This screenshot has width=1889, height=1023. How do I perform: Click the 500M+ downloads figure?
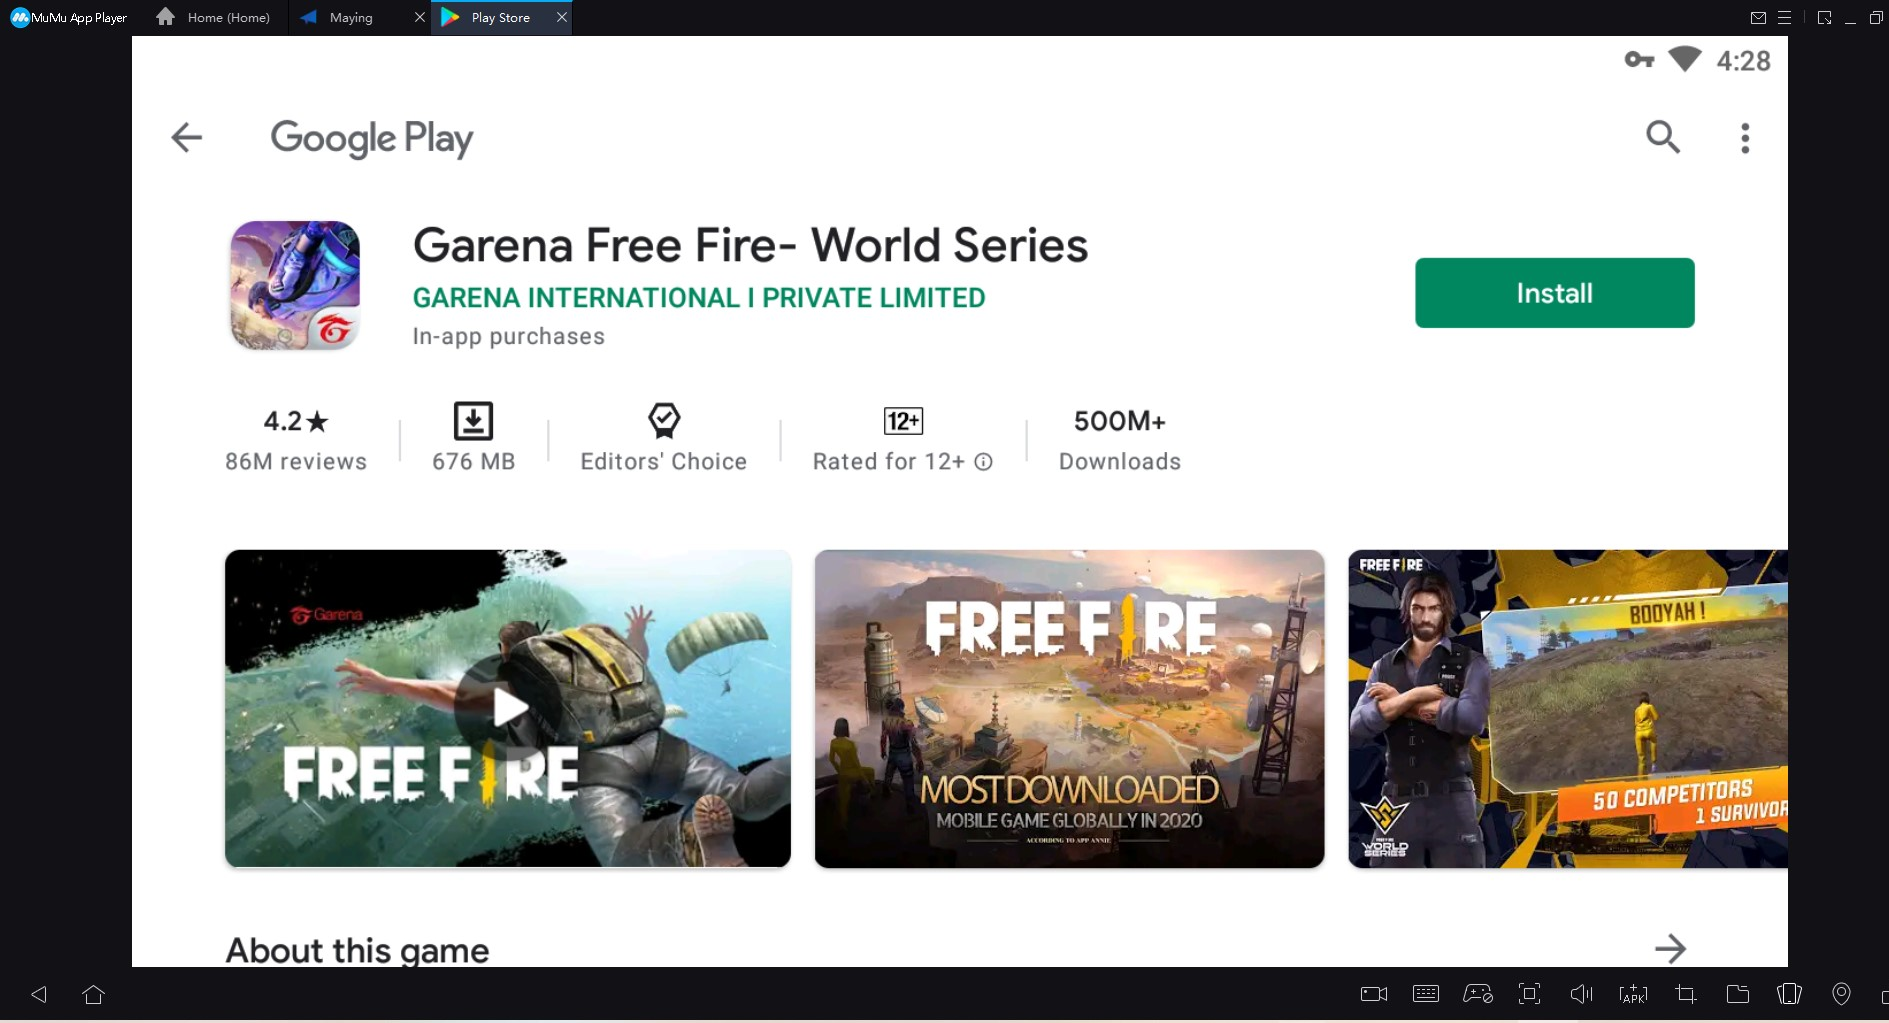(x=1120, y=421)
